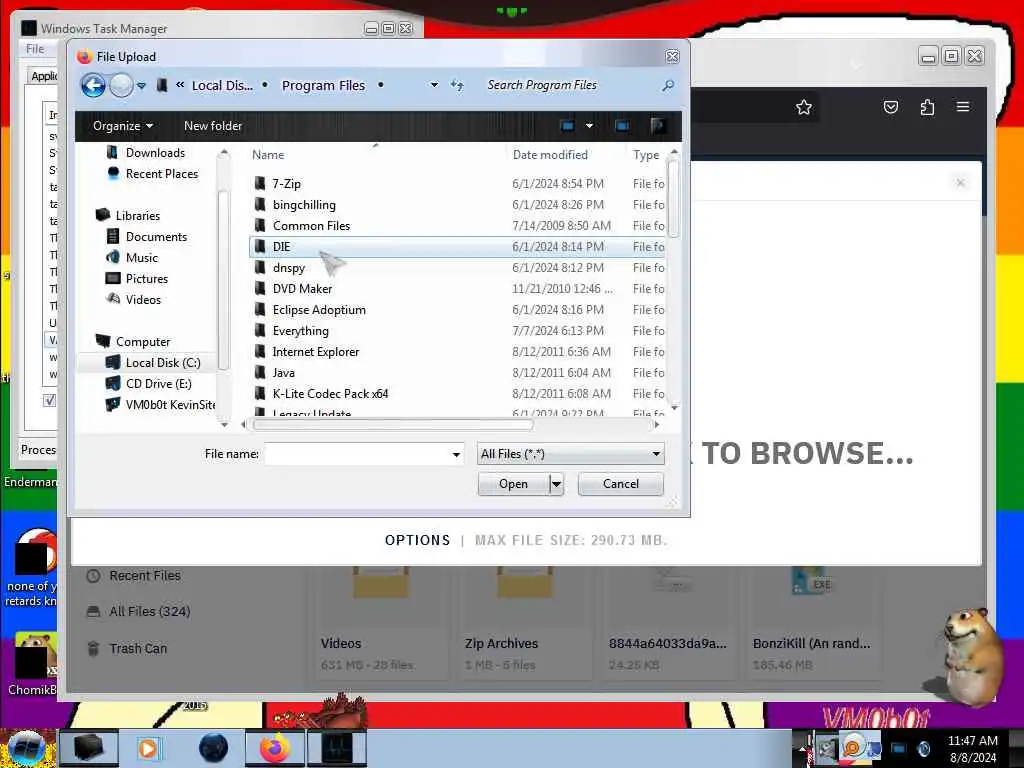The width and height of the screenshot is (1024, 768).
Task: Click the Local Disk breadcrumb segment
Action: (x=222, y=86)
